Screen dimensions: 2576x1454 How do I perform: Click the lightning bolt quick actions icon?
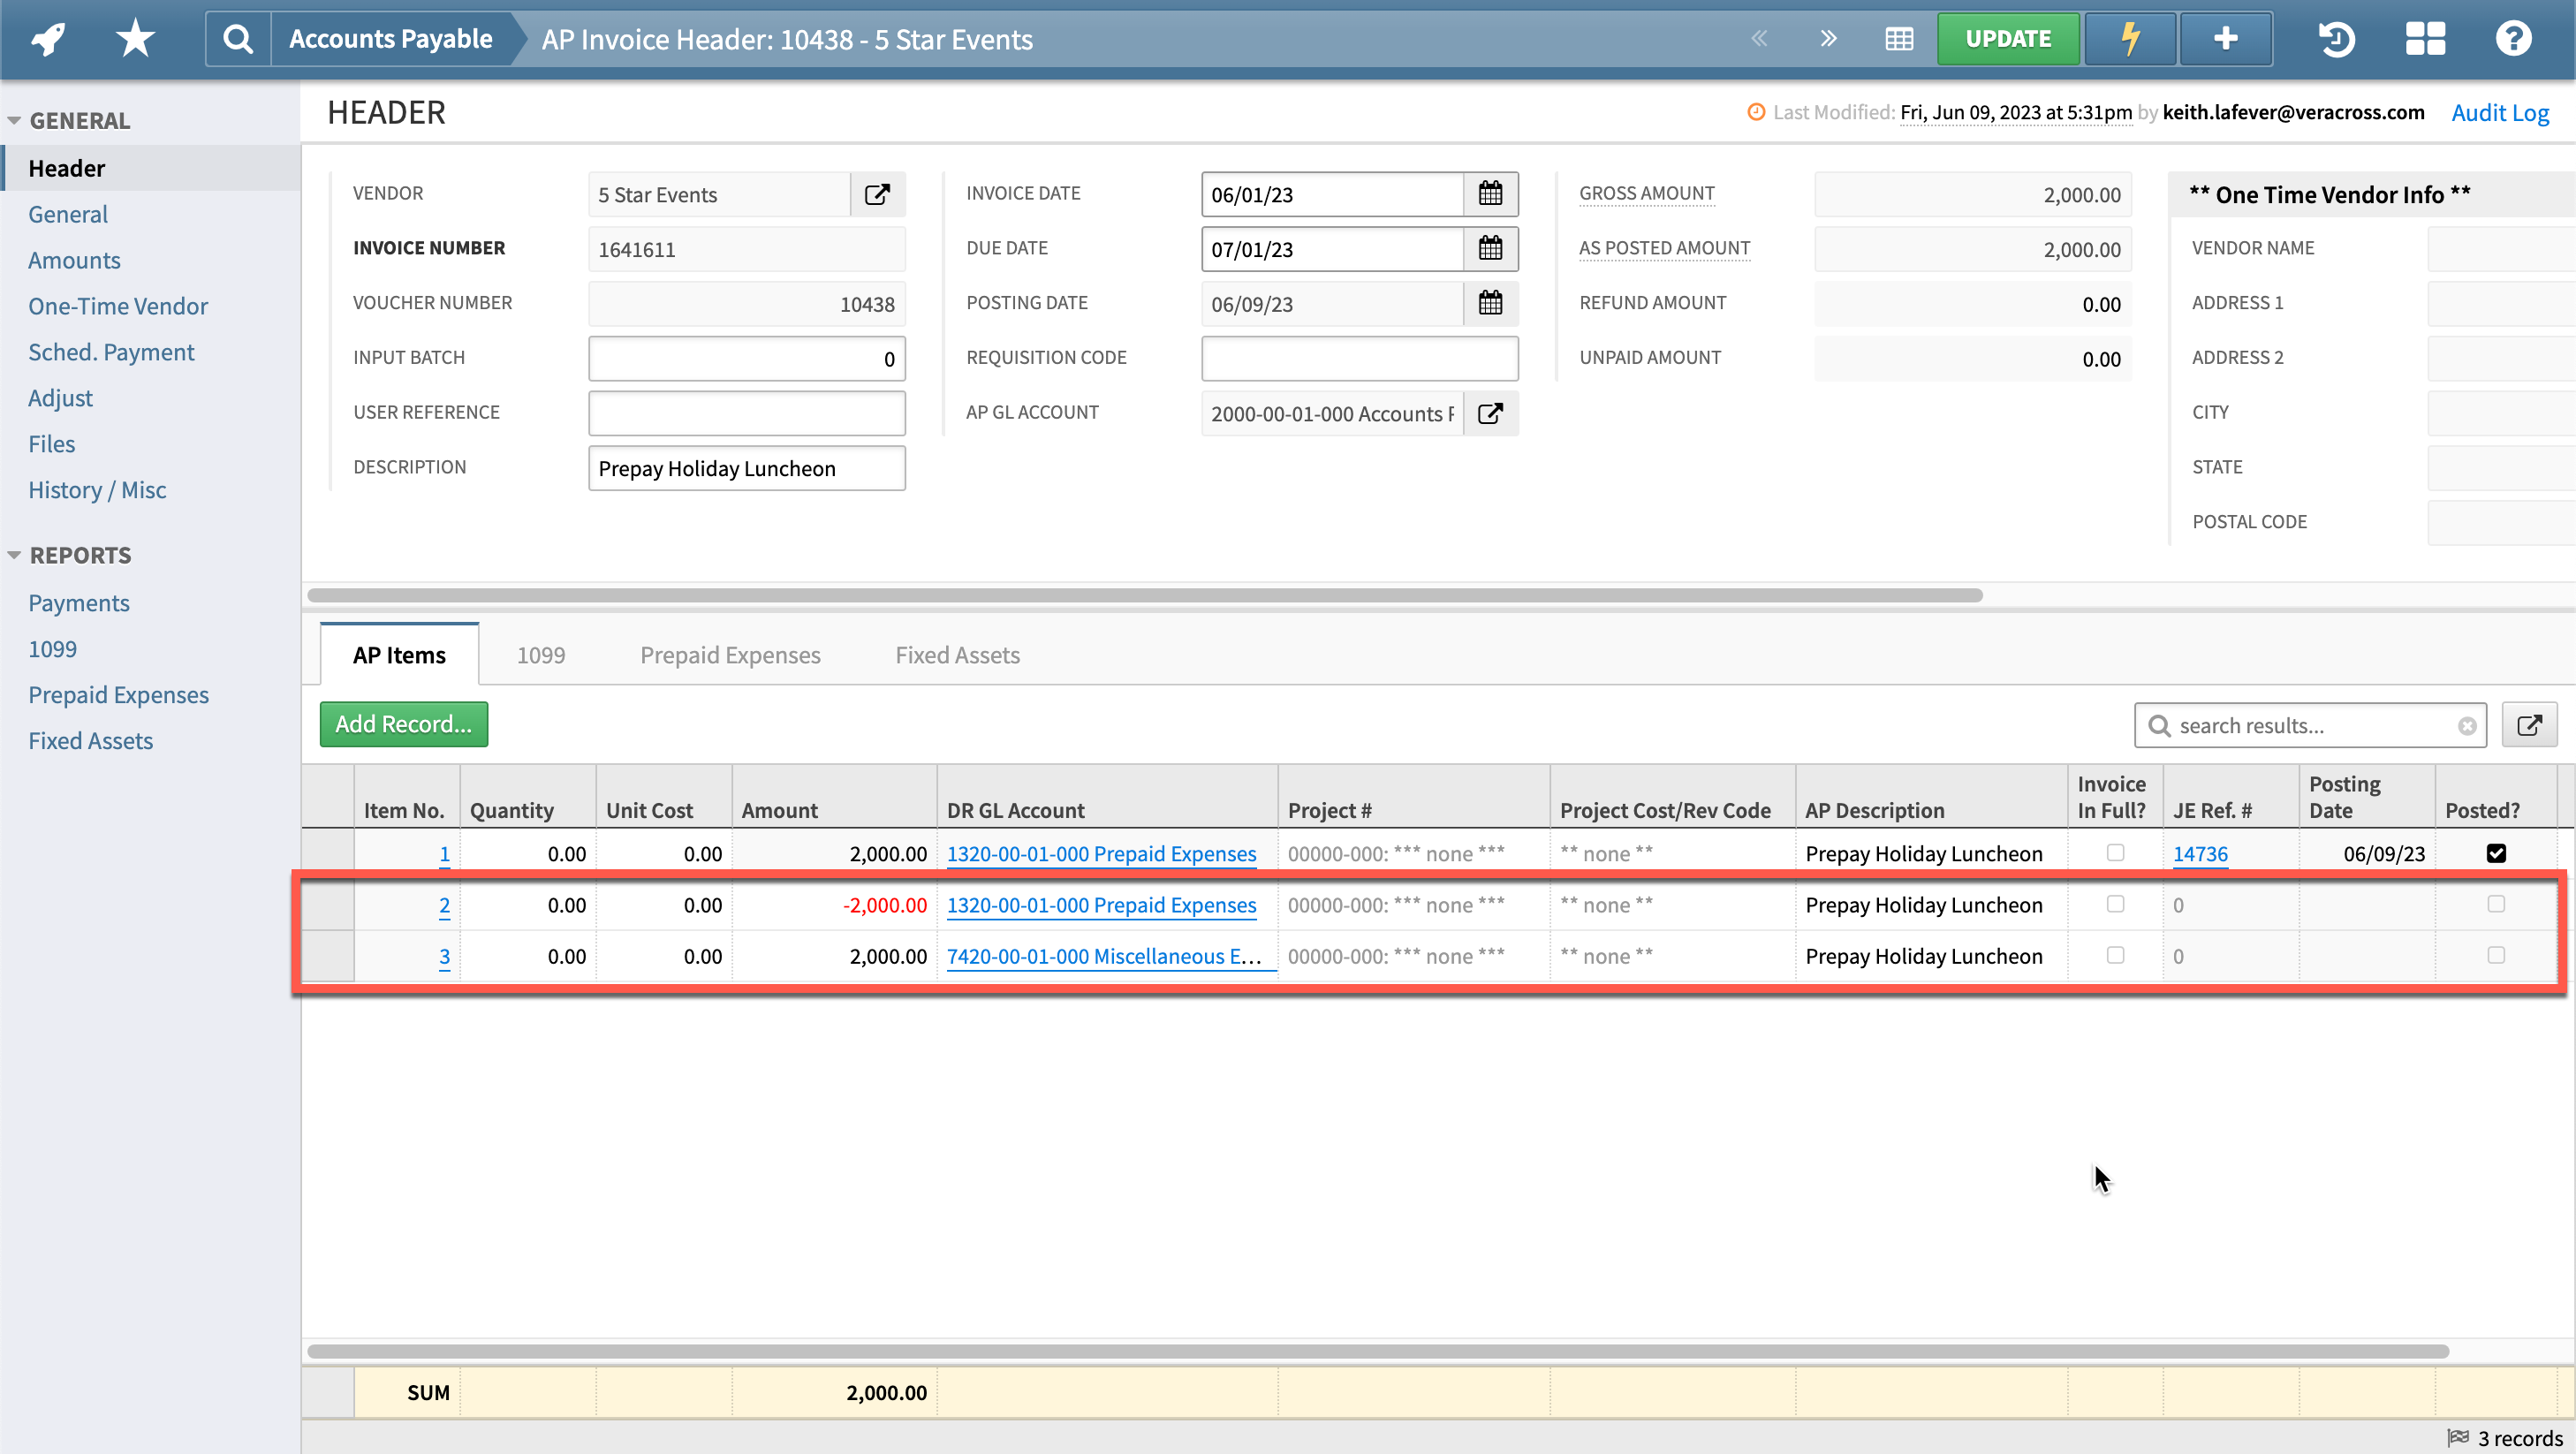[x=2129, y=38]
